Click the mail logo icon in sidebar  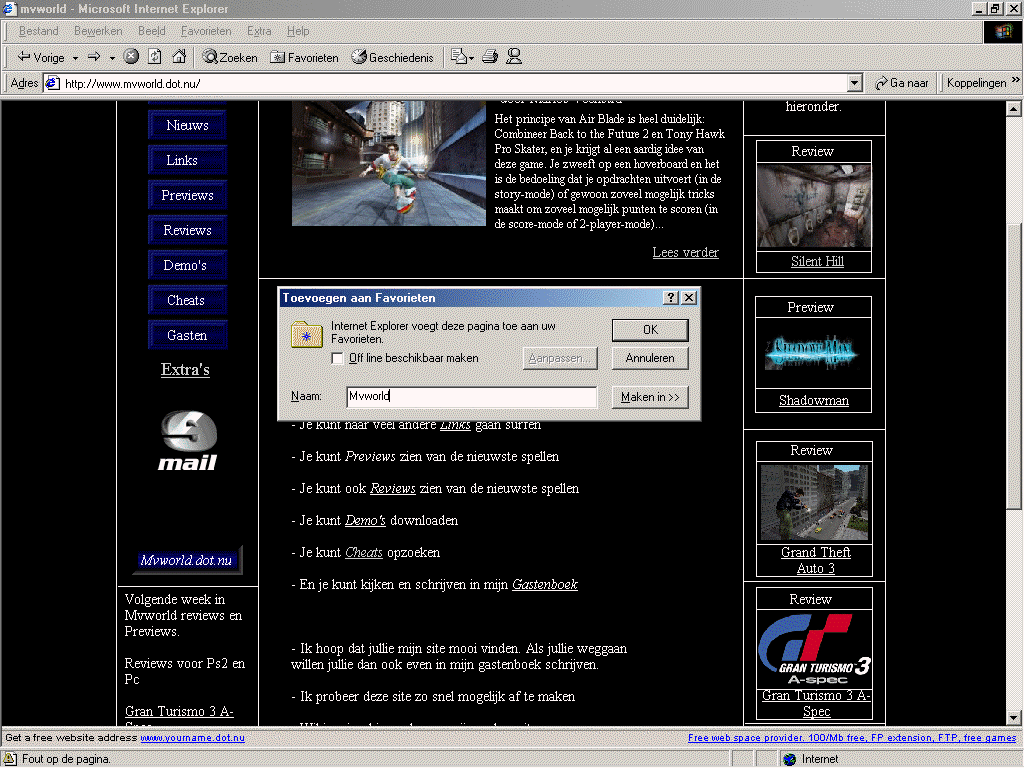click(x=187, y=440)
